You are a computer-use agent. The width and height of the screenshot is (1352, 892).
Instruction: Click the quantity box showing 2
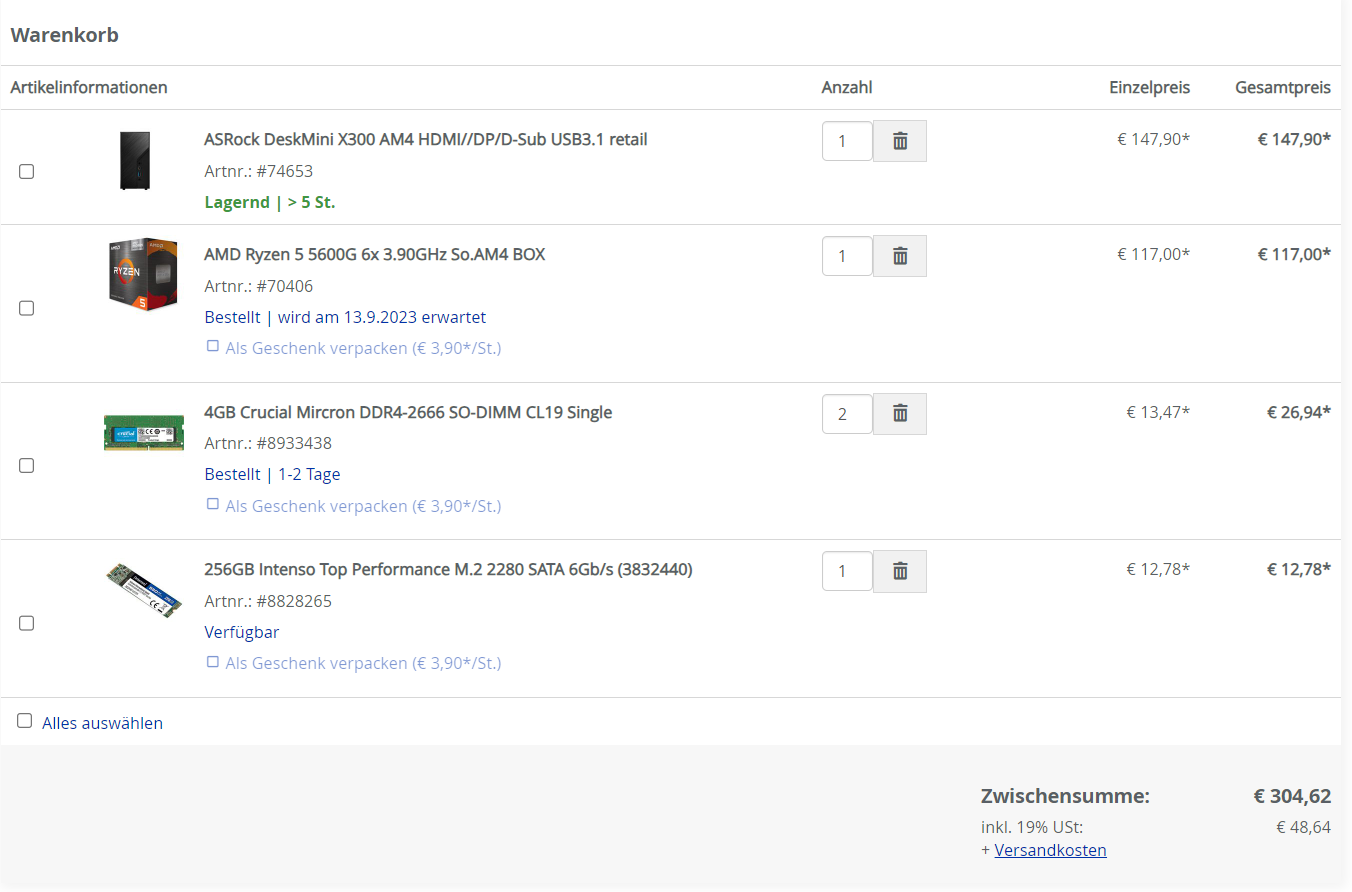pyautogui.click(x=847, y=413)
